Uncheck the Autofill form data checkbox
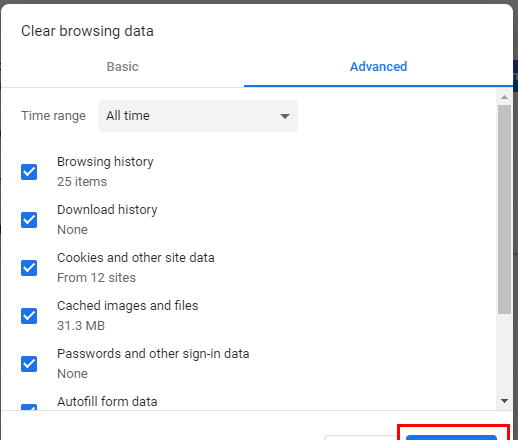Screen dimensions: 518x440 [29, 407]
